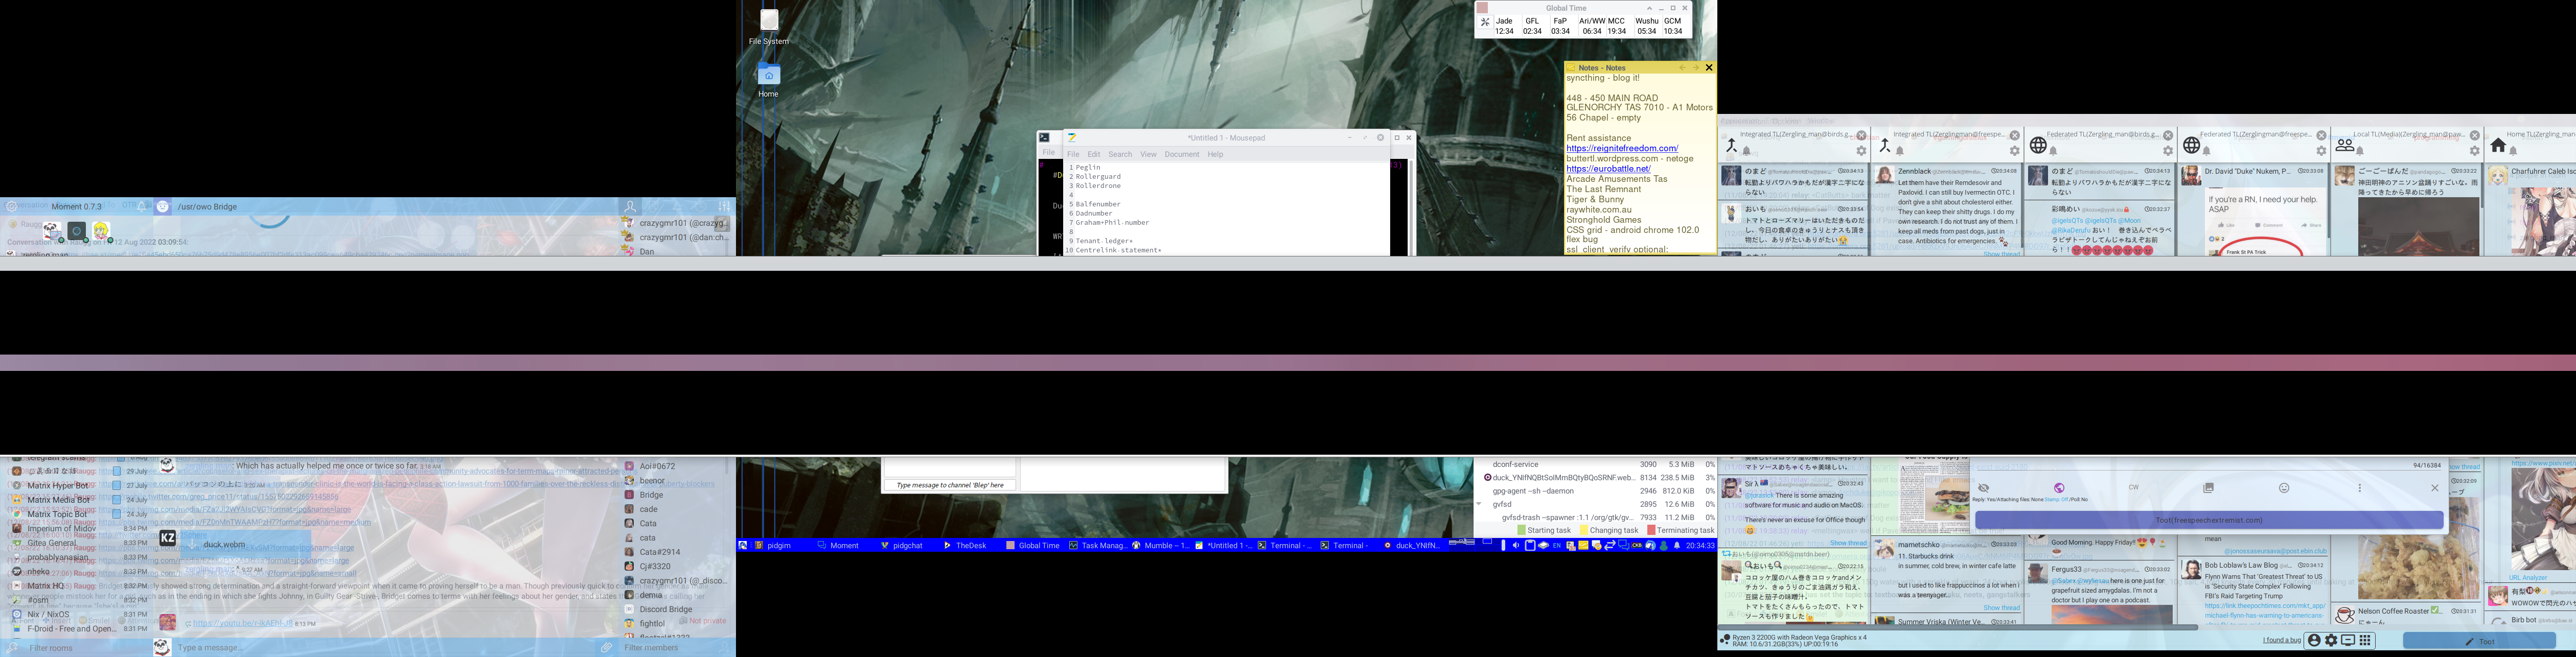Open the composer three-dots more menu
The height and width of the screenshot is (657, 2576).
coord(2359,488)
